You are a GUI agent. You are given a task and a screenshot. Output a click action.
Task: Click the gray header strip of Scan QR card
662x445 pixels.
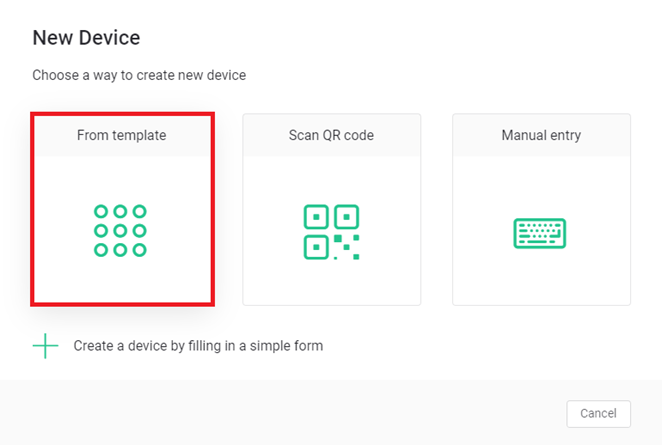(x=331, y=135)
